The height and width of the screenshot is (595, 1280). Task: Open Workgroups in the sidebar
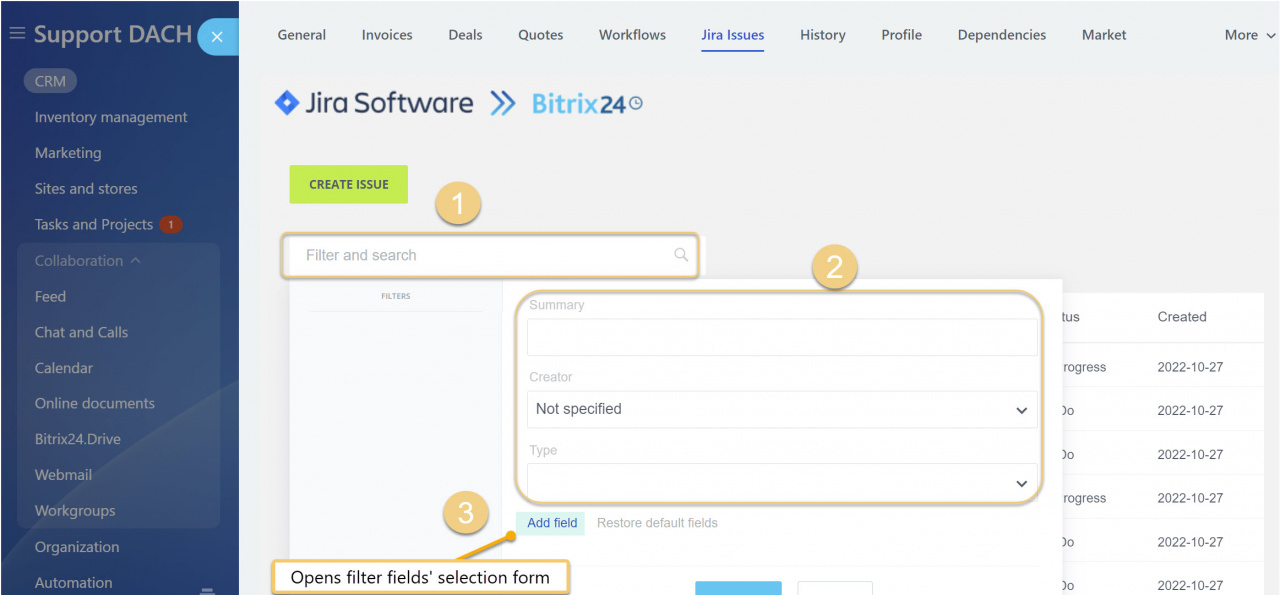[75, 511]
